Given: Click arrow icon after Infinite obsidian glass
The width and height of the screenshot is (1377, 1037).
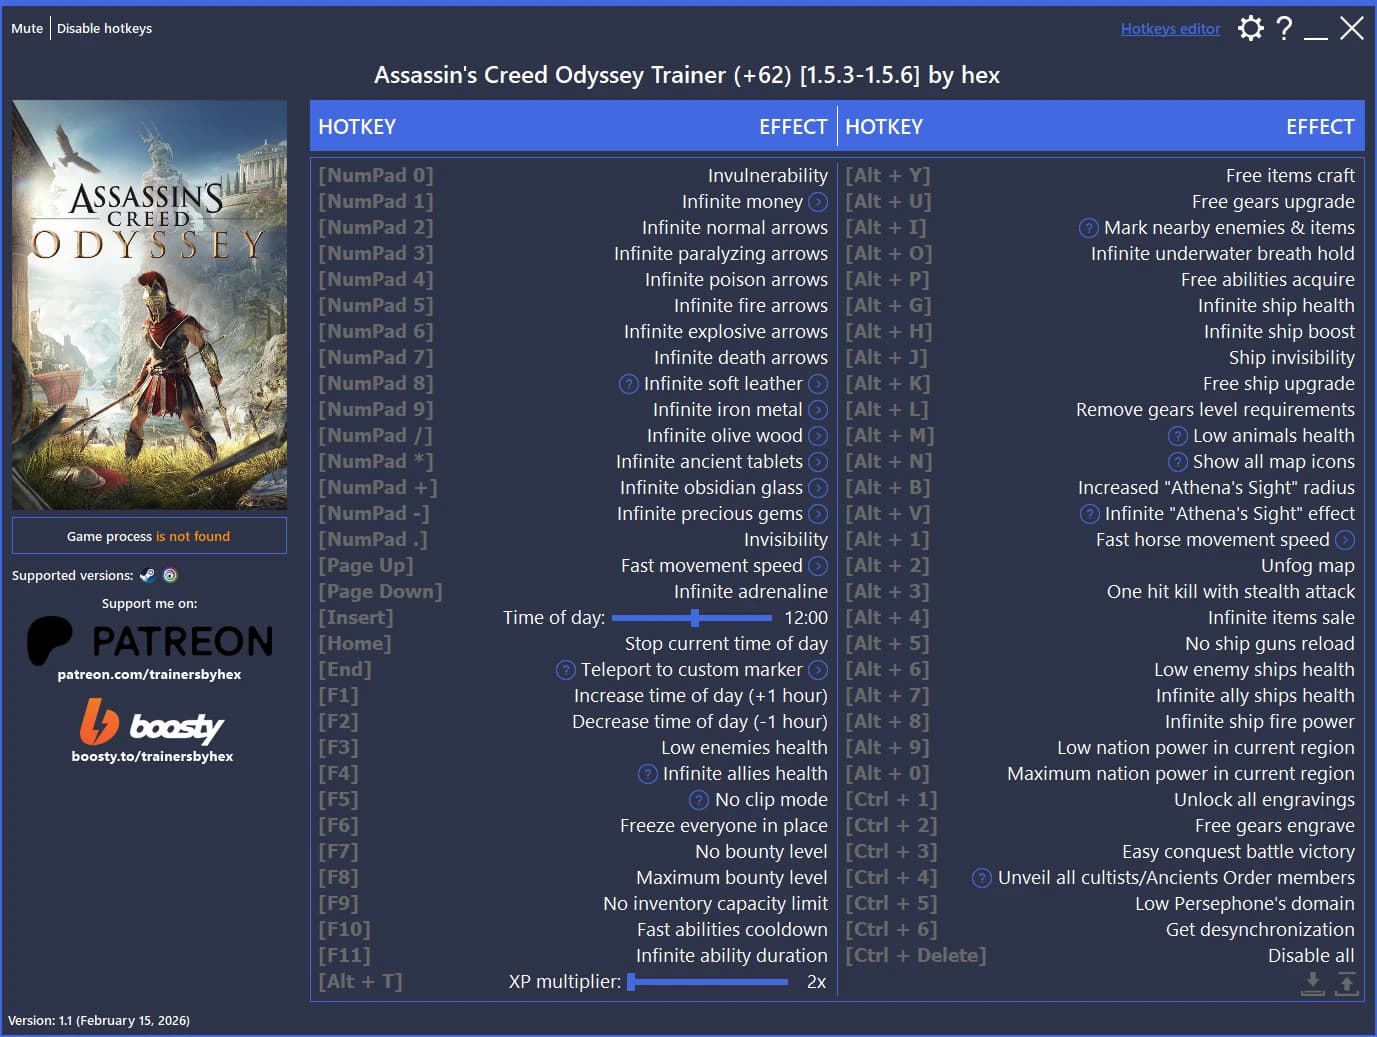Looking at the screenshot, I should (818, 488).
